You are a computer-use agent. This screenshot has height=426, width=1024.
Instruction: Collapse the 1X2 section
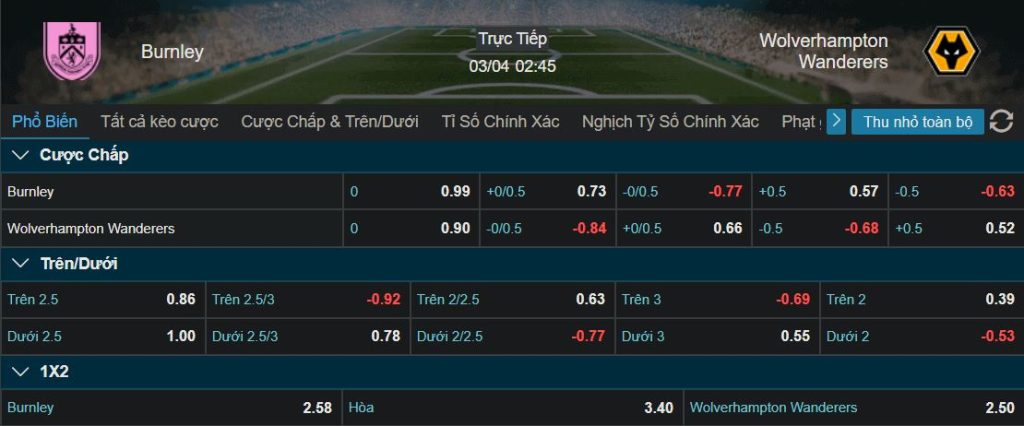point(20,372)
